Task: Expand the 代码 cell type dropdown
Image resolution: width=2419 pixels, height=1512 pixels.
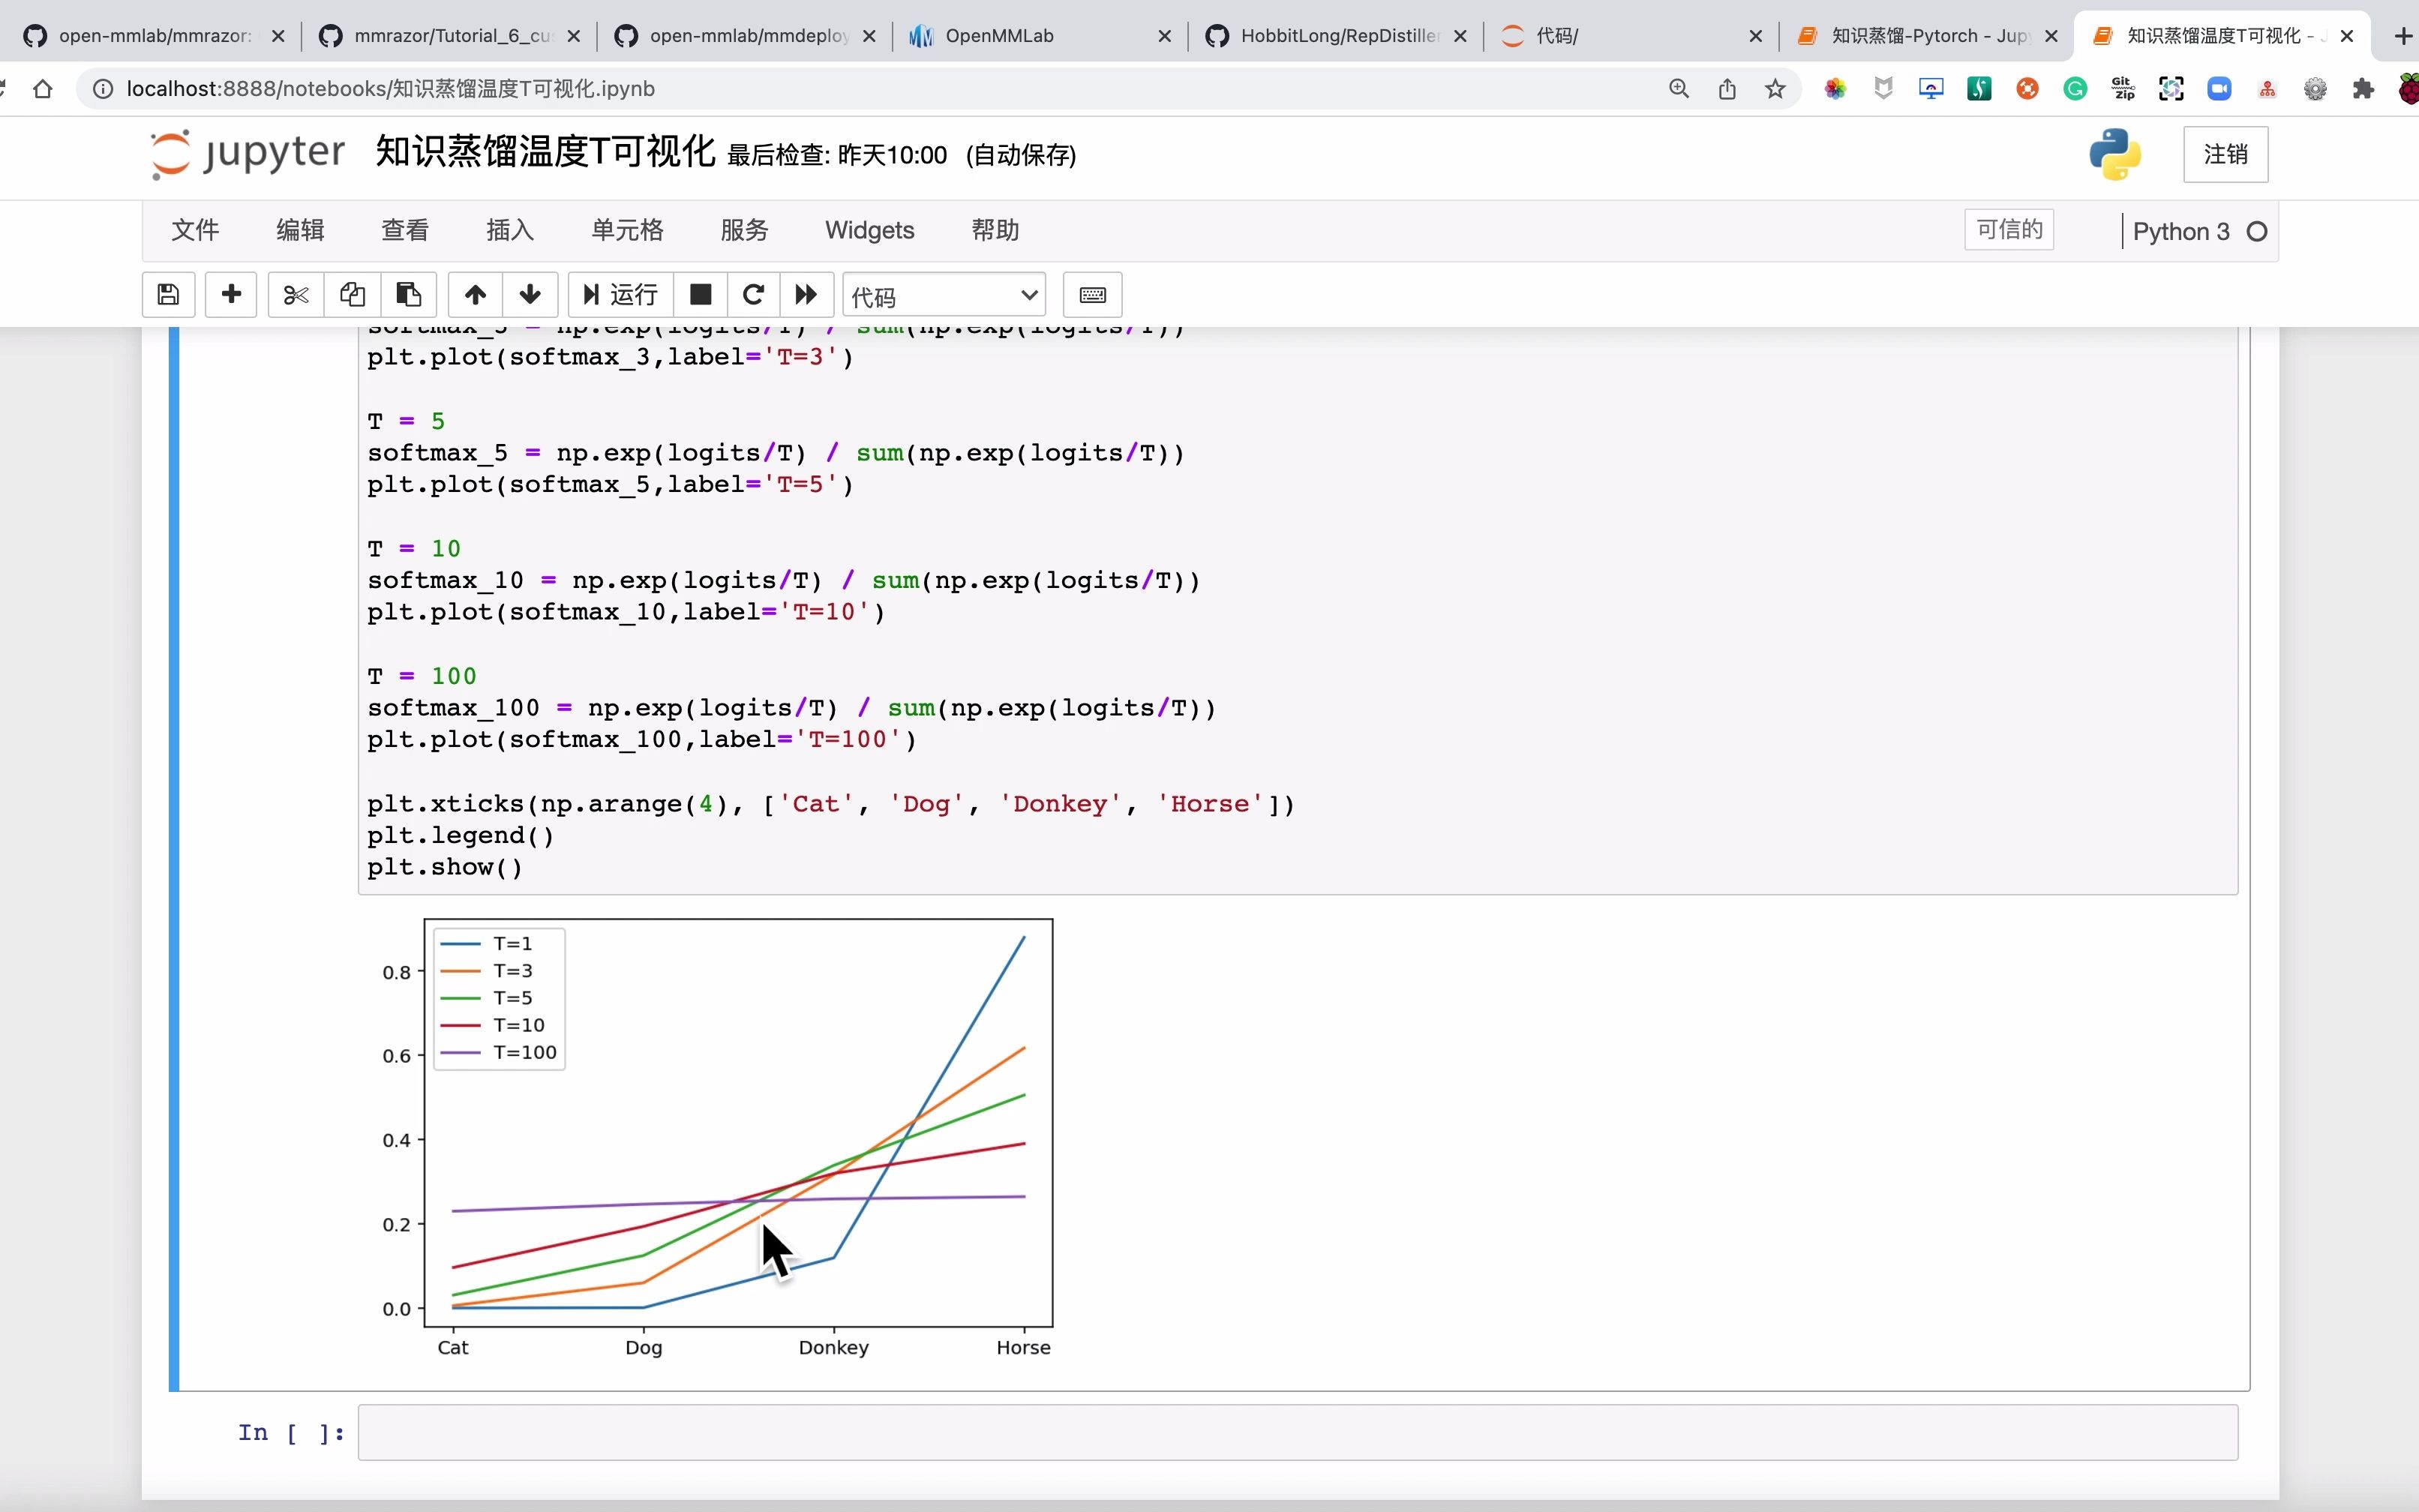Action: tap(944, 296)
